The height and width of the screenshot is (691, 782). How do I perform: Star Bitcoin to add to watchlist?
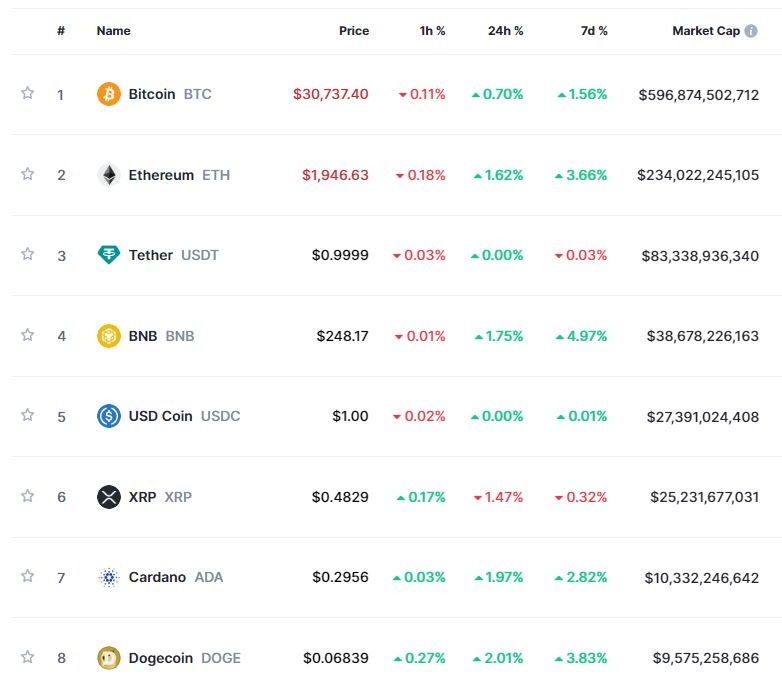(x=28, y=93)
